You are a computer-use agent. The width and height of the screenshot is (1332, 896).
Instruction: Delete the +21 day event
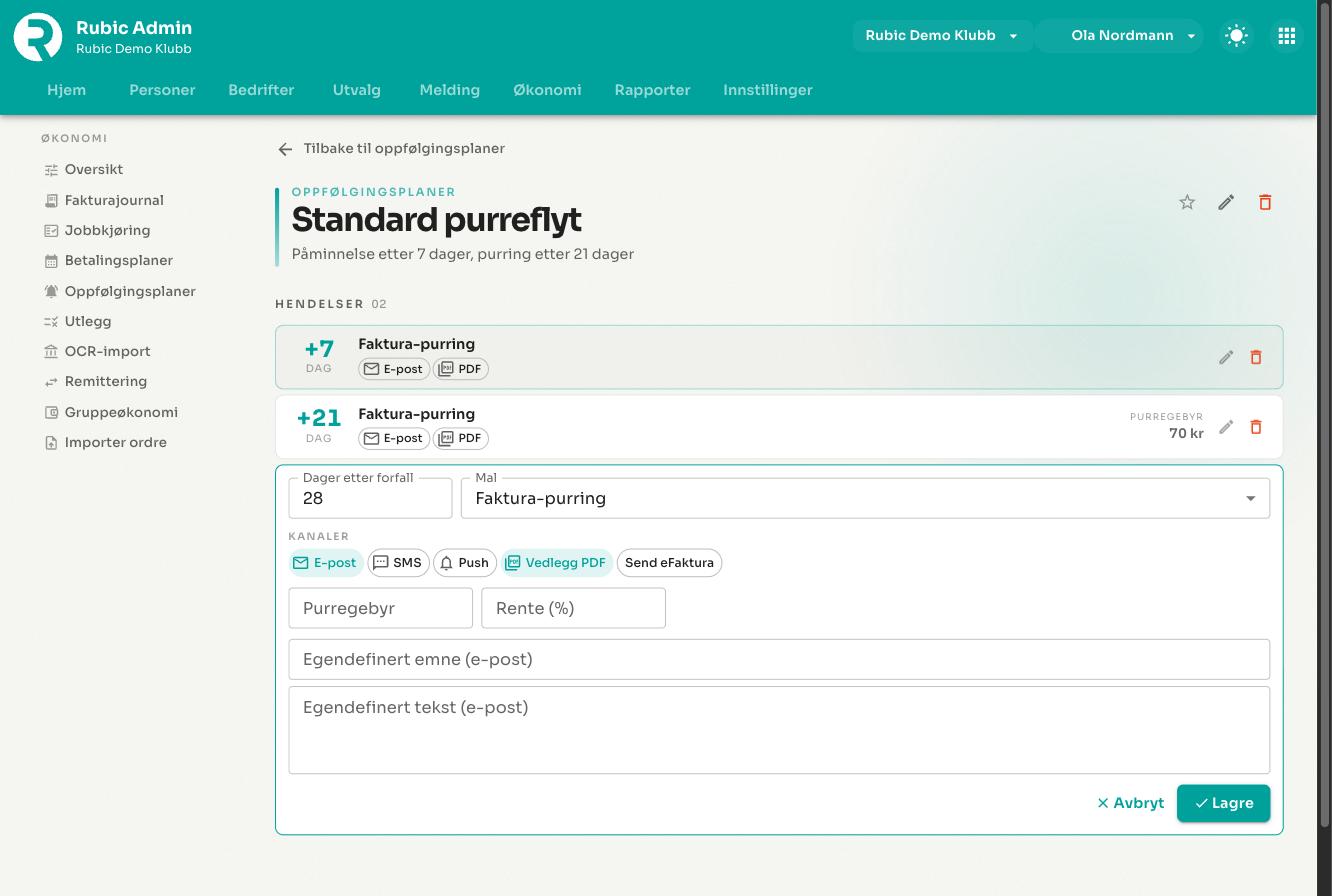coord(1256,427)
